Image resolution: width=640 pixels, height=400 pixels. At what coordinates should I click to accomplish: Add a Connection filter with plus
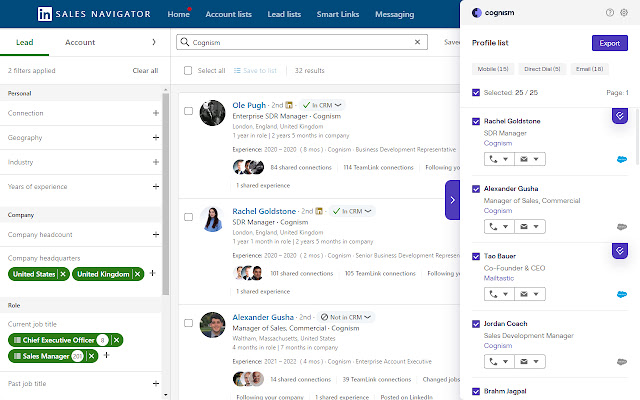[x=156, y=113]
